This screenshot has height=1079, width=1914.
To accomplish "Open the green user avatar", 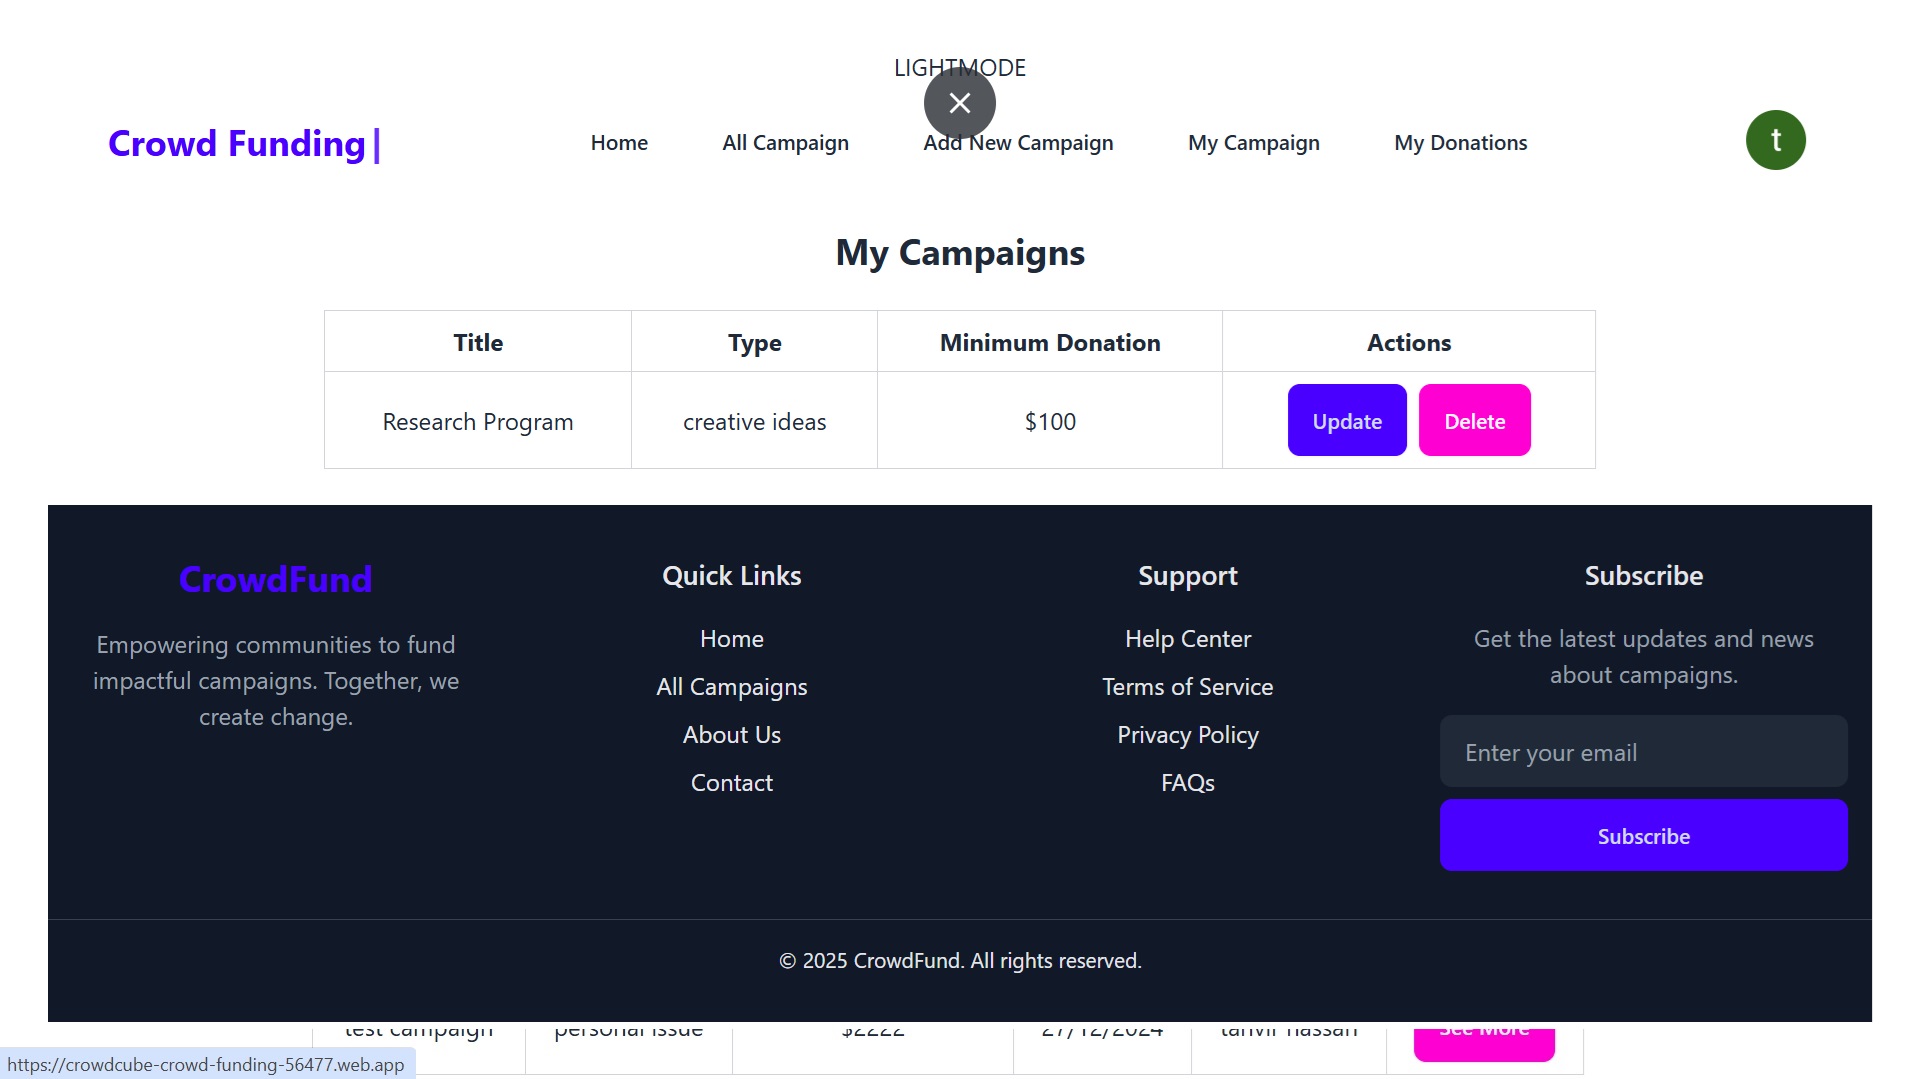I will click(x=1775, y=140).
